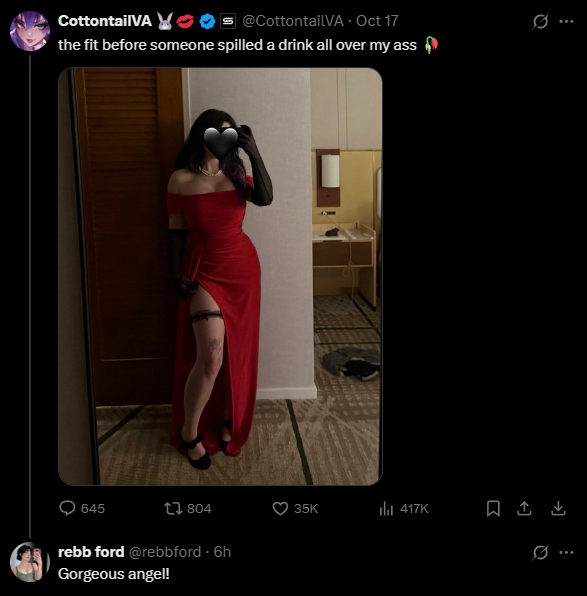Open Grok explain icon on rebb ford reply
This screenshot has height=596, width=587.
tap(540, 552)
